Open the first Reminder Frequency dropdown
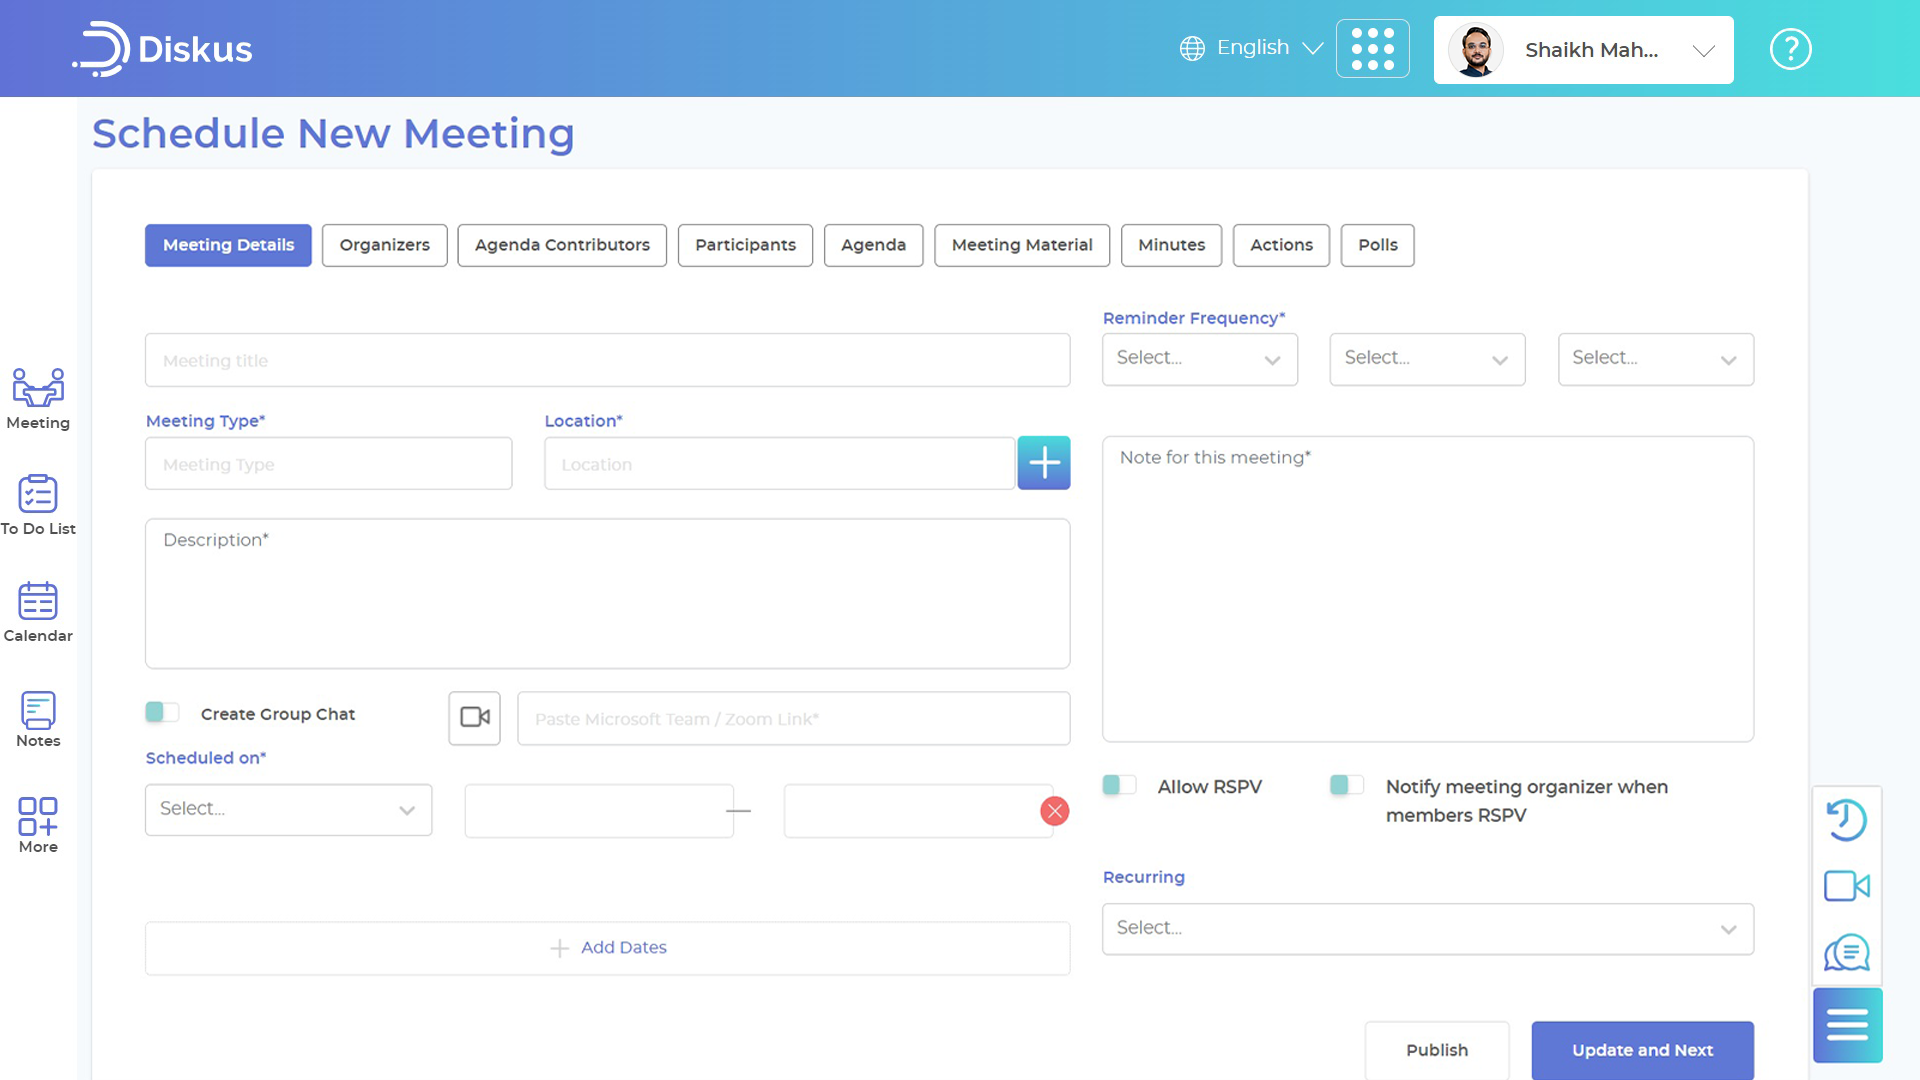 1199,359
